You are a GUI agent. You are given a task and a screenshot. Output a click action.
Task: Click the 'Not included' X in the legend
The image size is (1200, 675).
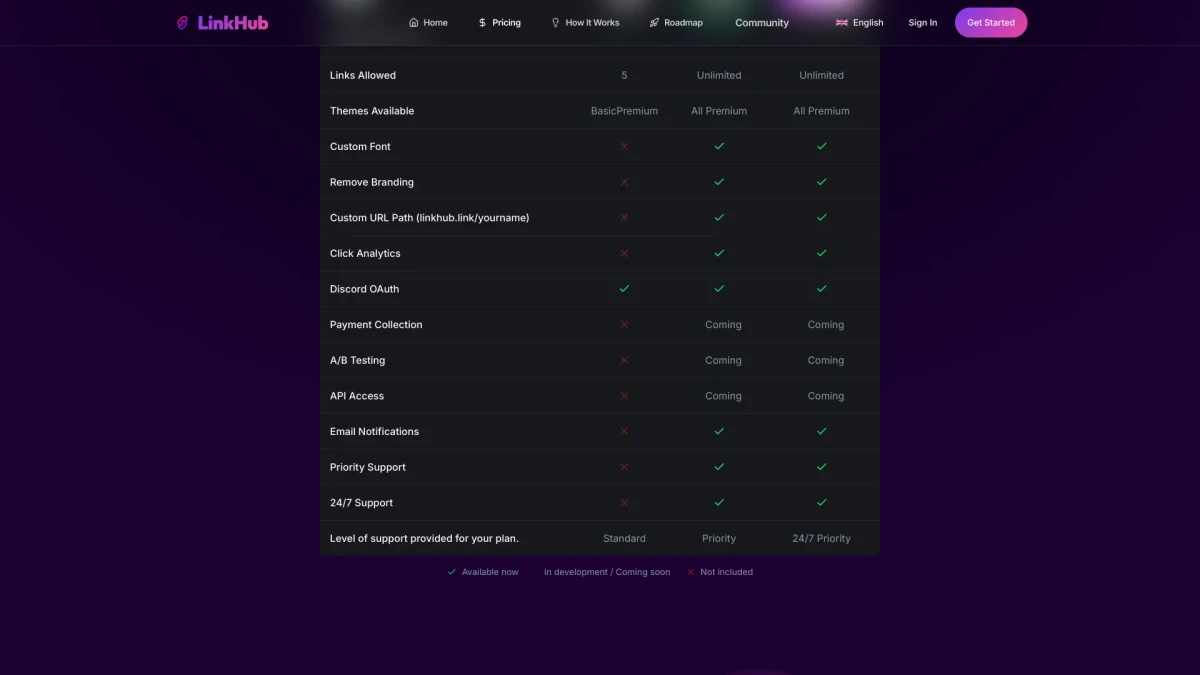(x=690, y=572)
